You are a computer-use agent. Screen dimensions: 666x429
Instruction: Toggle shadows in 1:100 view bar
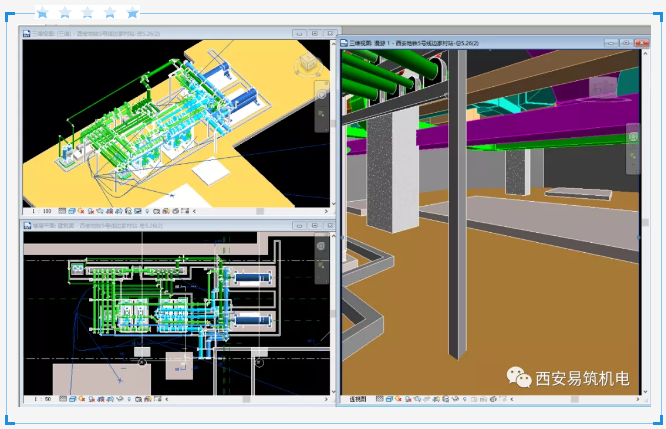[90, 211]
